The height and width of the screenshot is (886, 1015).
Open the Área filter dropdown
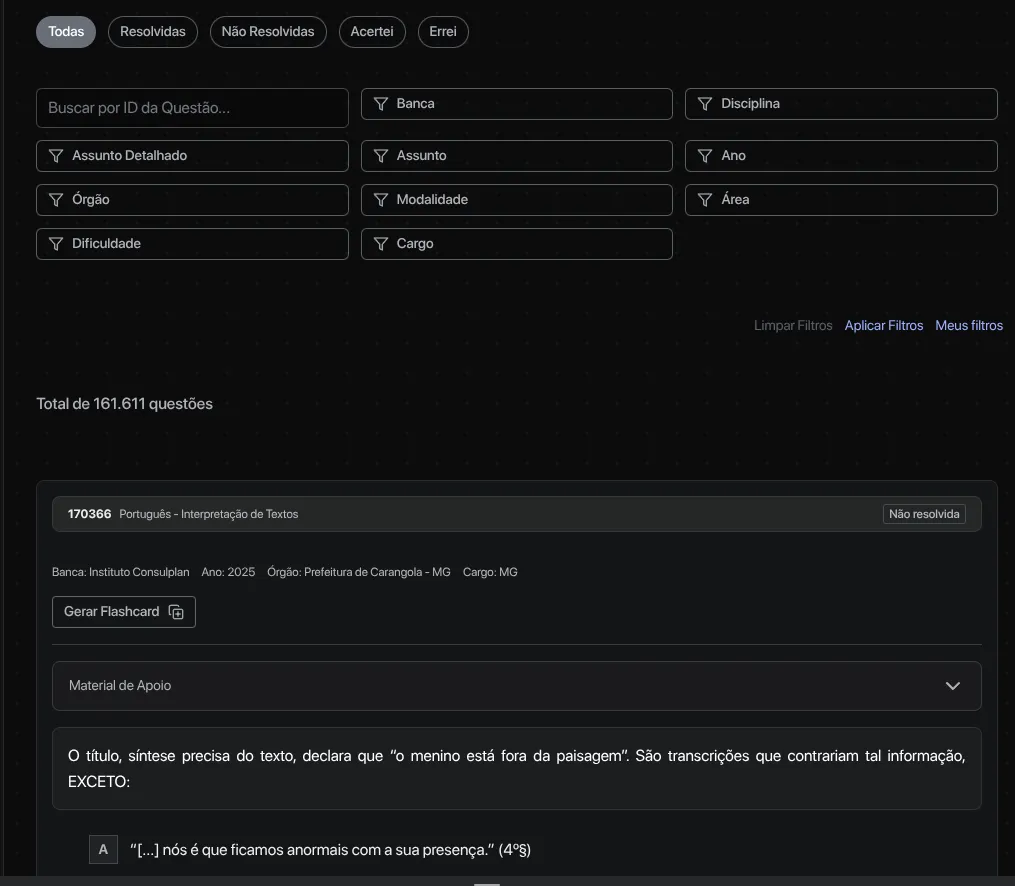pos(840,200)
